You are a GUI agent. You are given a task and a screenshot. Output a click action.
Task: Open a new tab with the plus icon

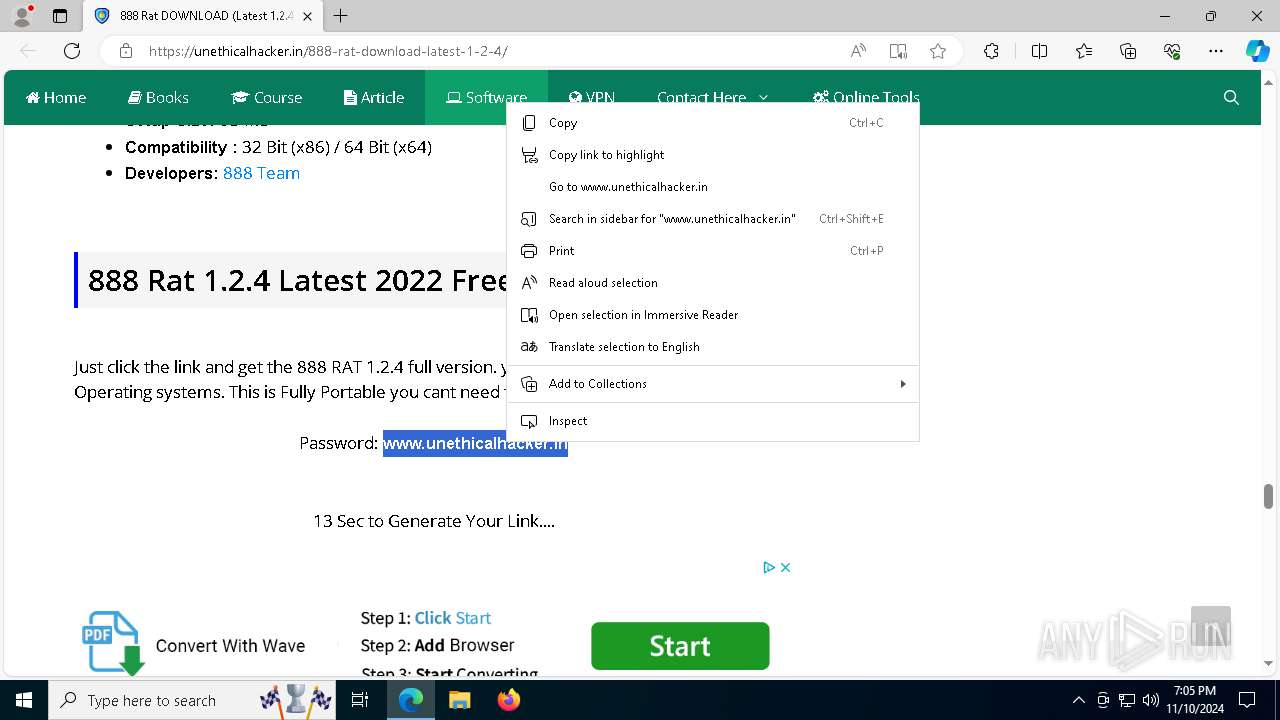[x=341, y=16]
